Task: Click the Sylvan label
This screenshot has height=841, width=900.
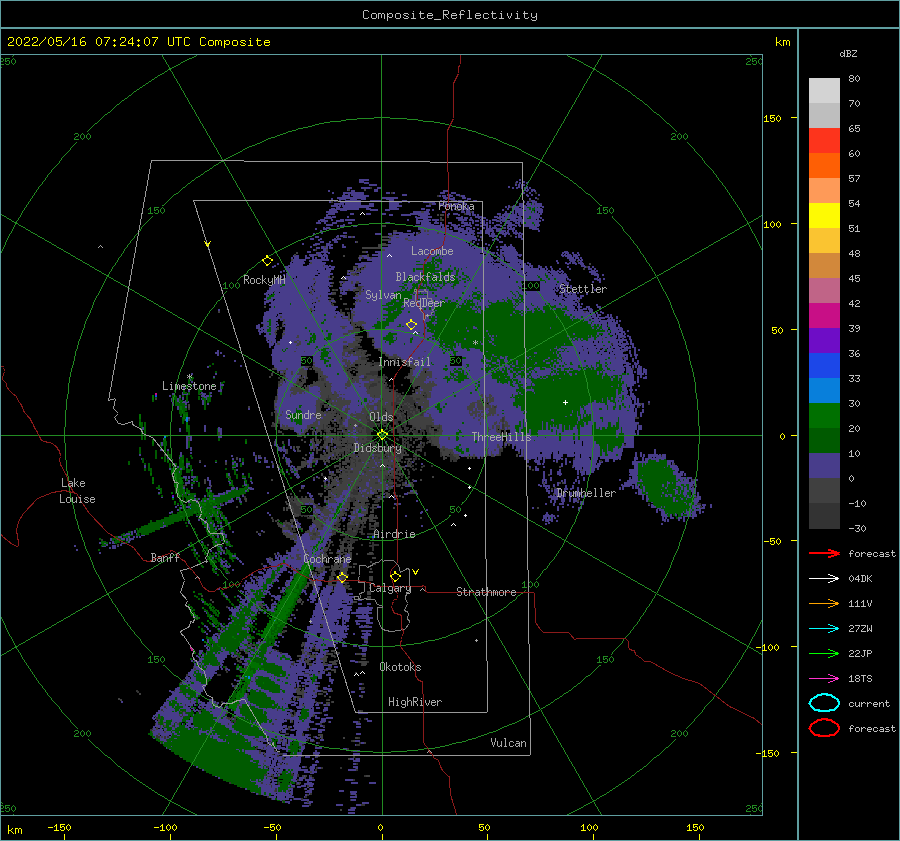Action: point(383,295)
